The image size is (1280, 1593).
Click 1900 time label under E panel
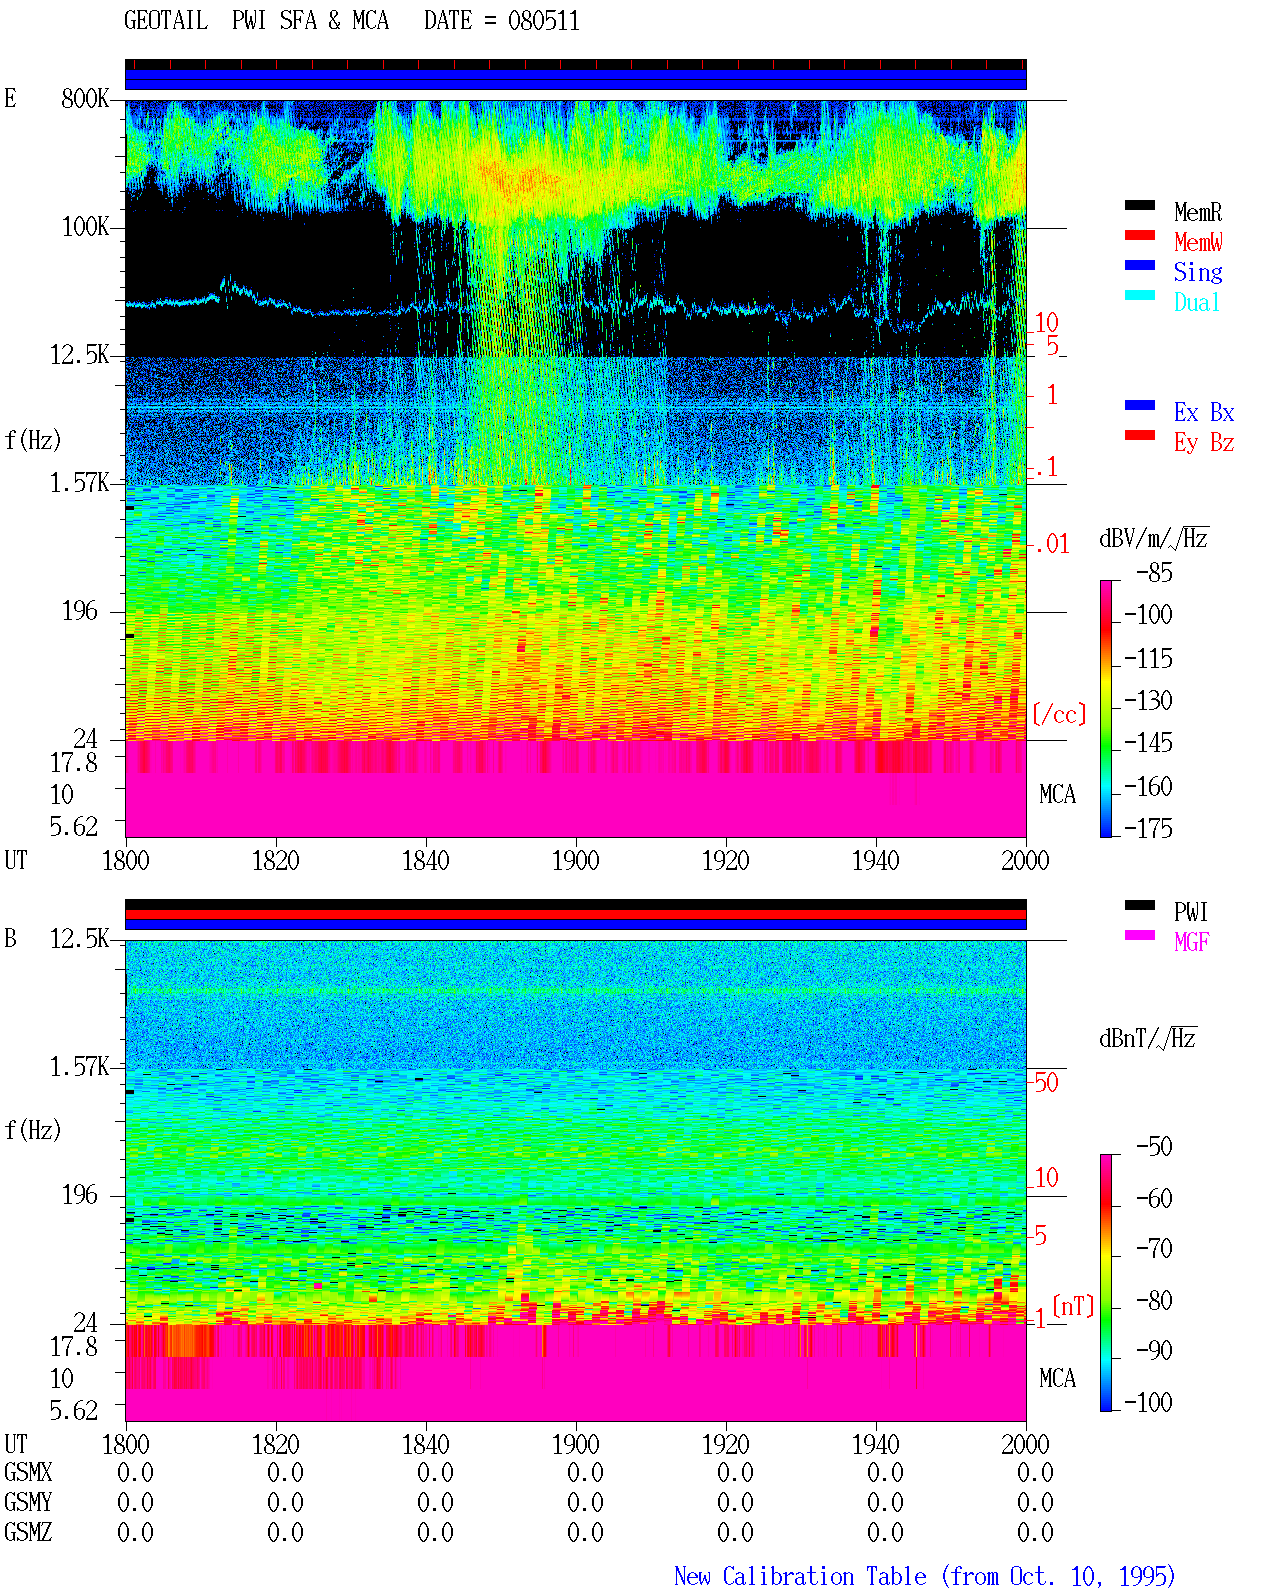coord(576,860)
